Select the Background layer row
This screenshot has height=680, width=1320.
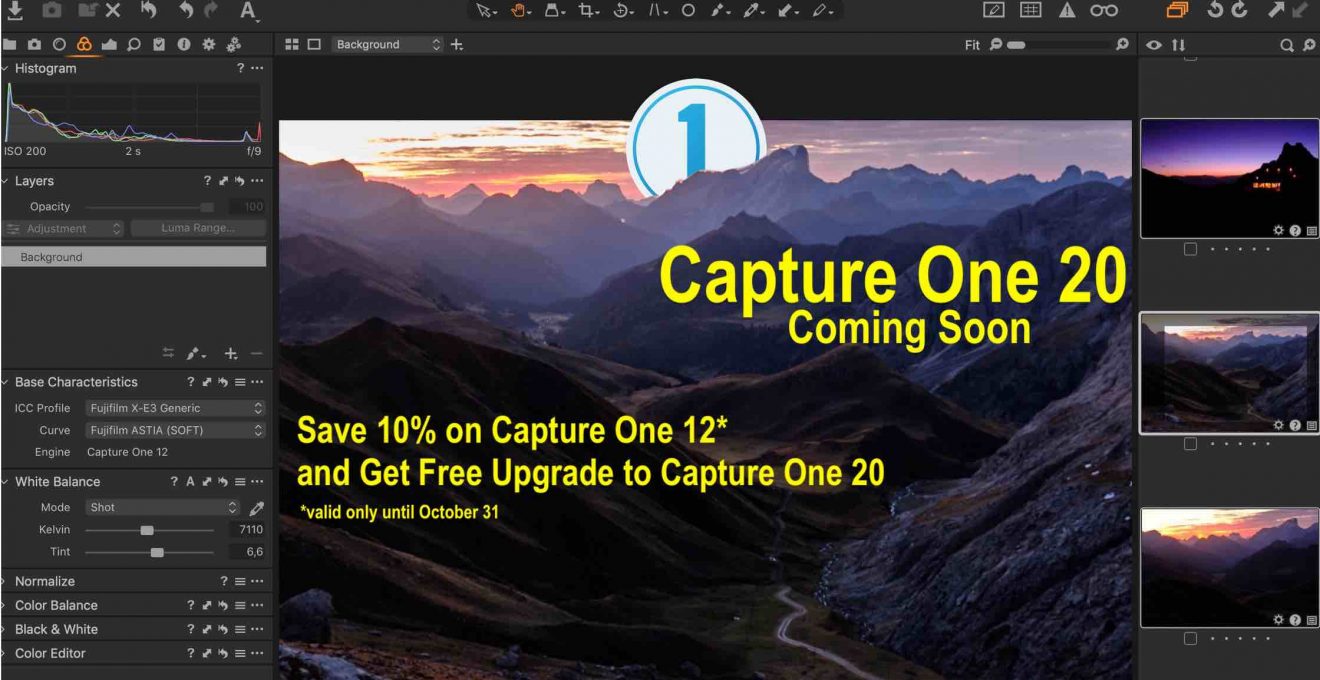tap(134, 257)
